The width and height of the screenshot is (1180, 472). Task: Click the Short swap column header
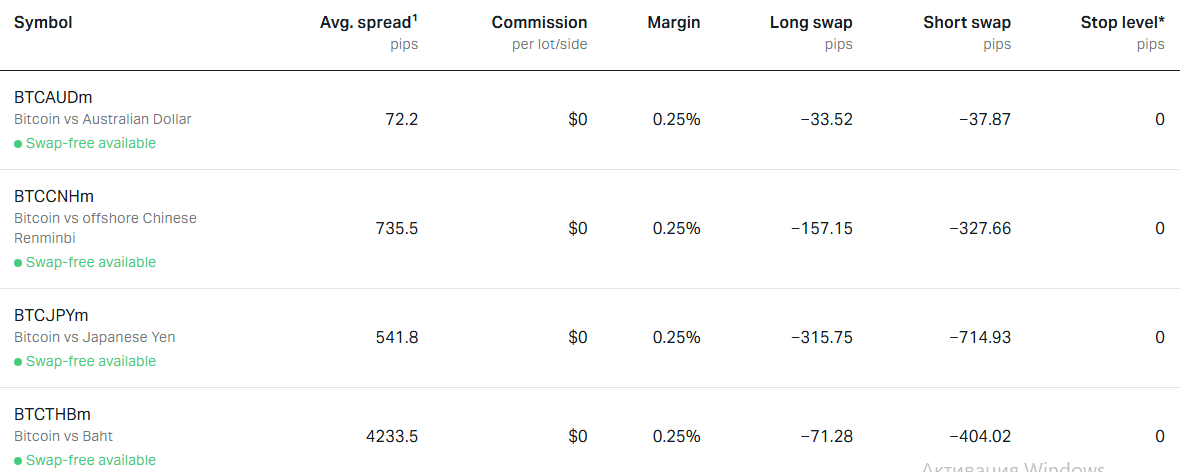tap(967, 23)
